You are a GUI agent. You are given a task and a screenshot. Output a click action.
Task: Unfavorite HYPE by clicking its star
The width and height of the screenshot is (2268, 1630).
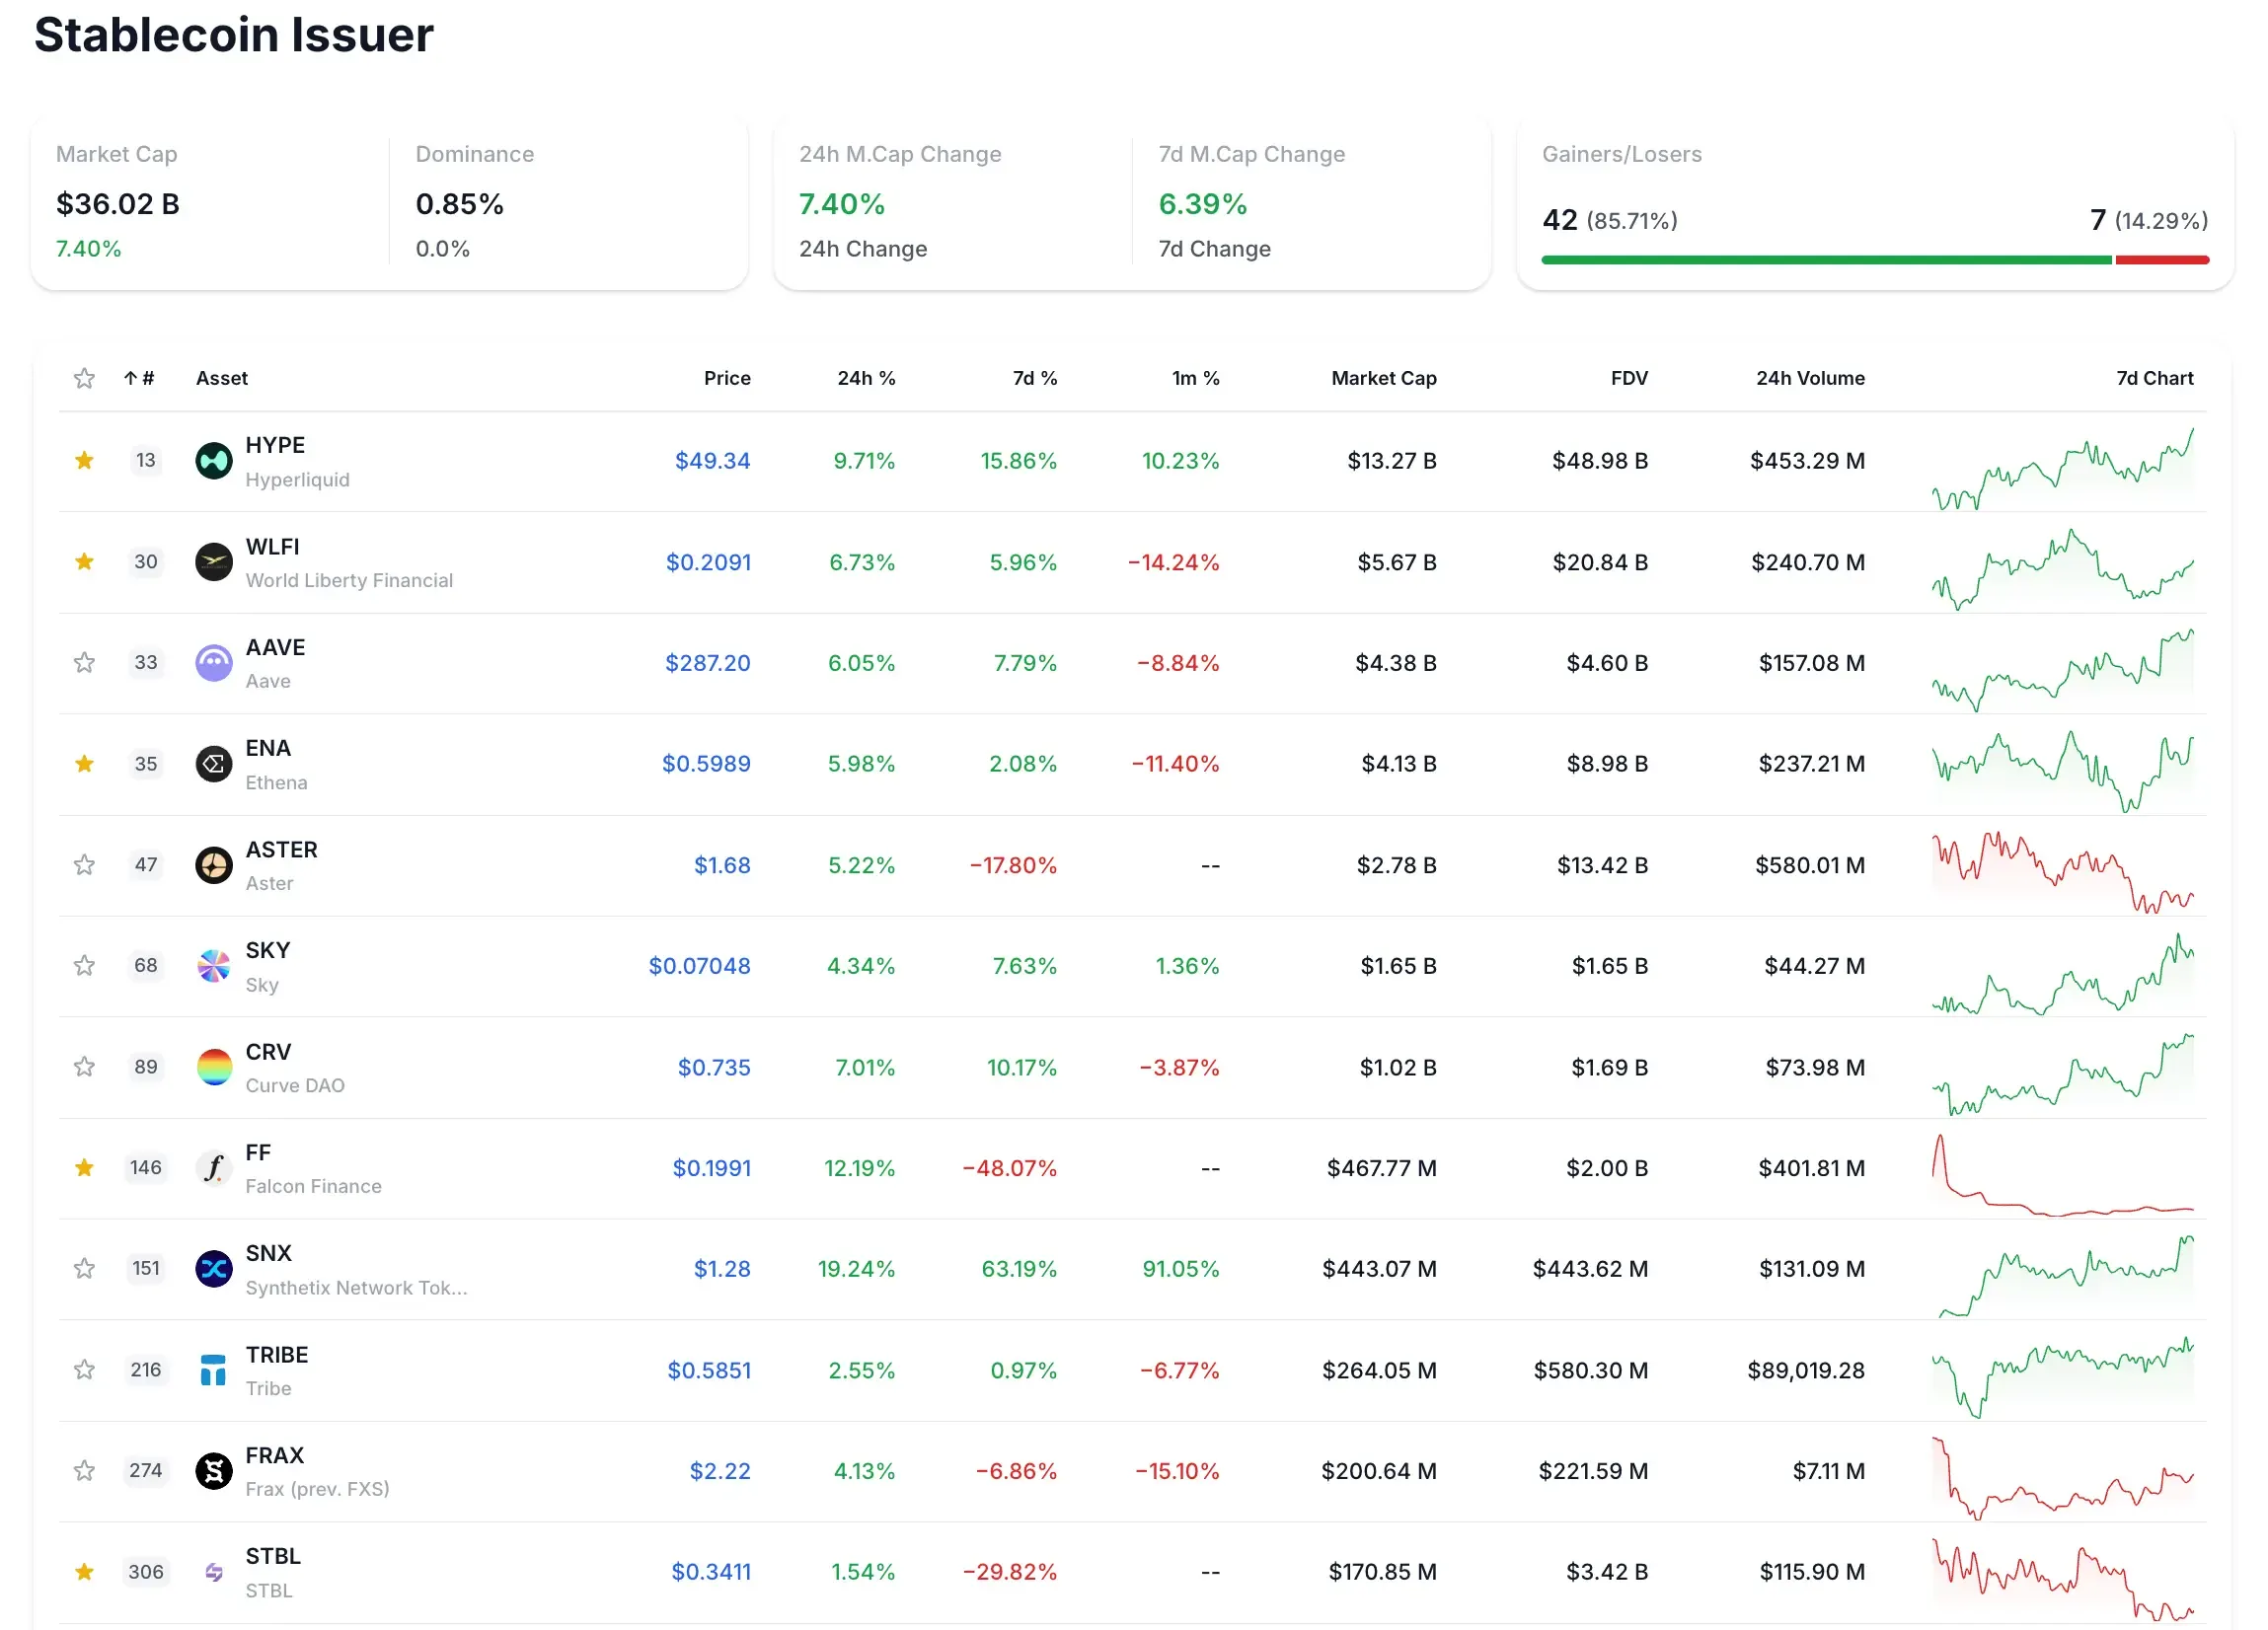click(x=84, y=461)
